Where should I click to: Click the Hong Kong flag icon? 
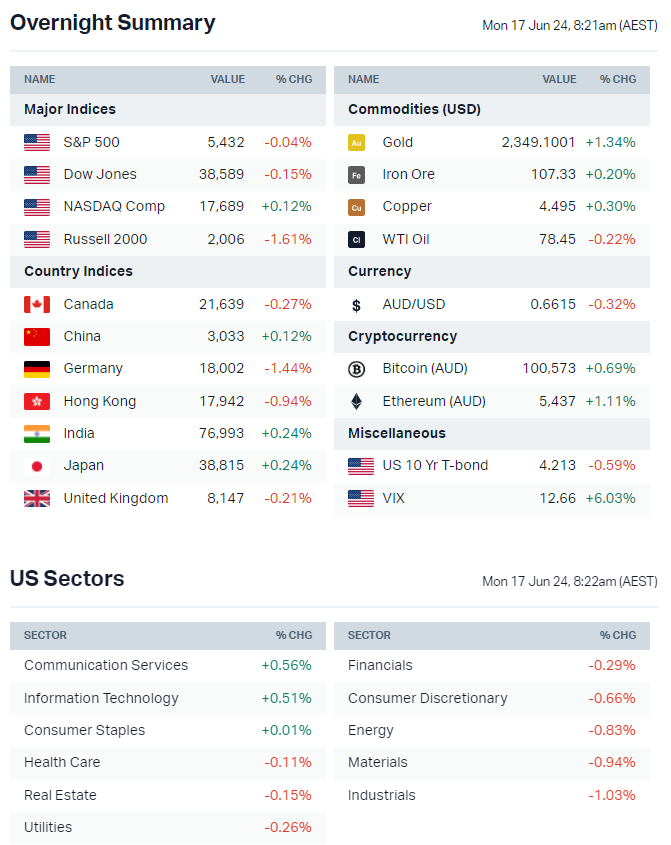tap(37, 401)
